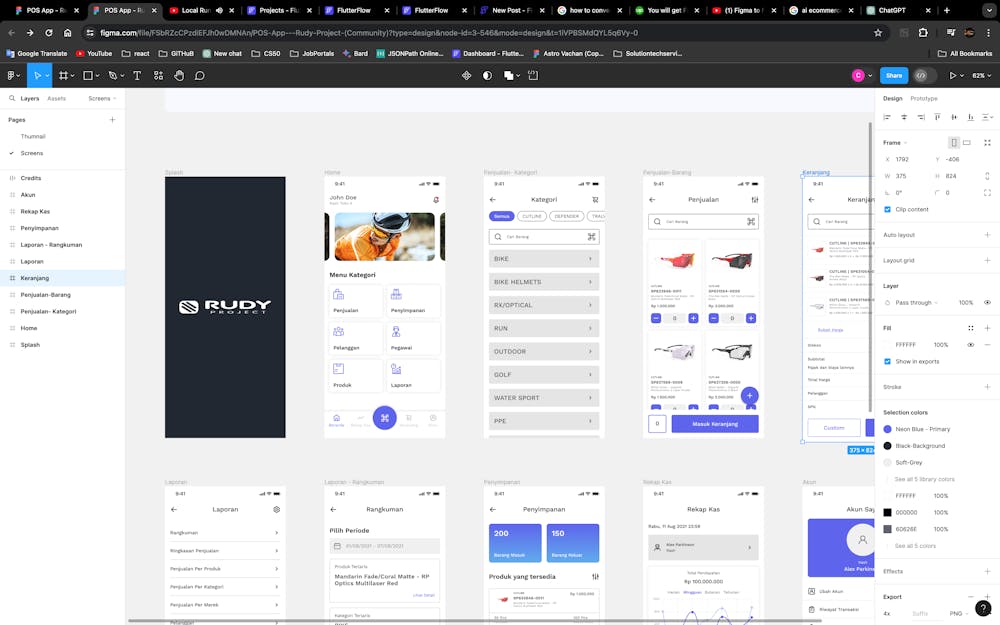Select the Move tool

pyautogui.click(x=37, y=75)
